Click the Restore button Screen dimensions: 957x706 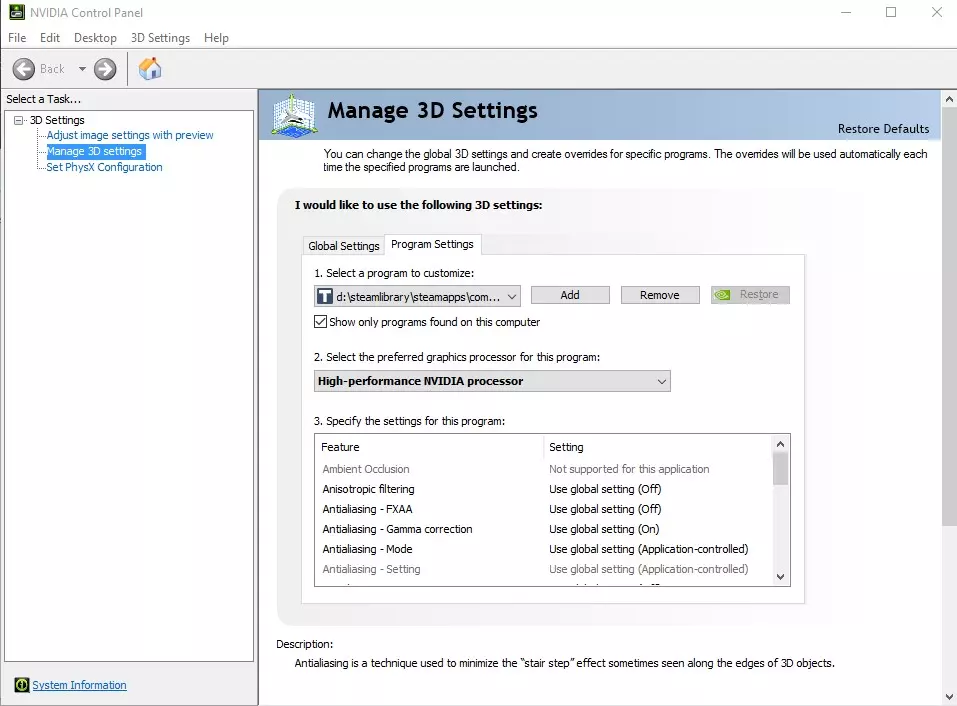pos(750,295)
